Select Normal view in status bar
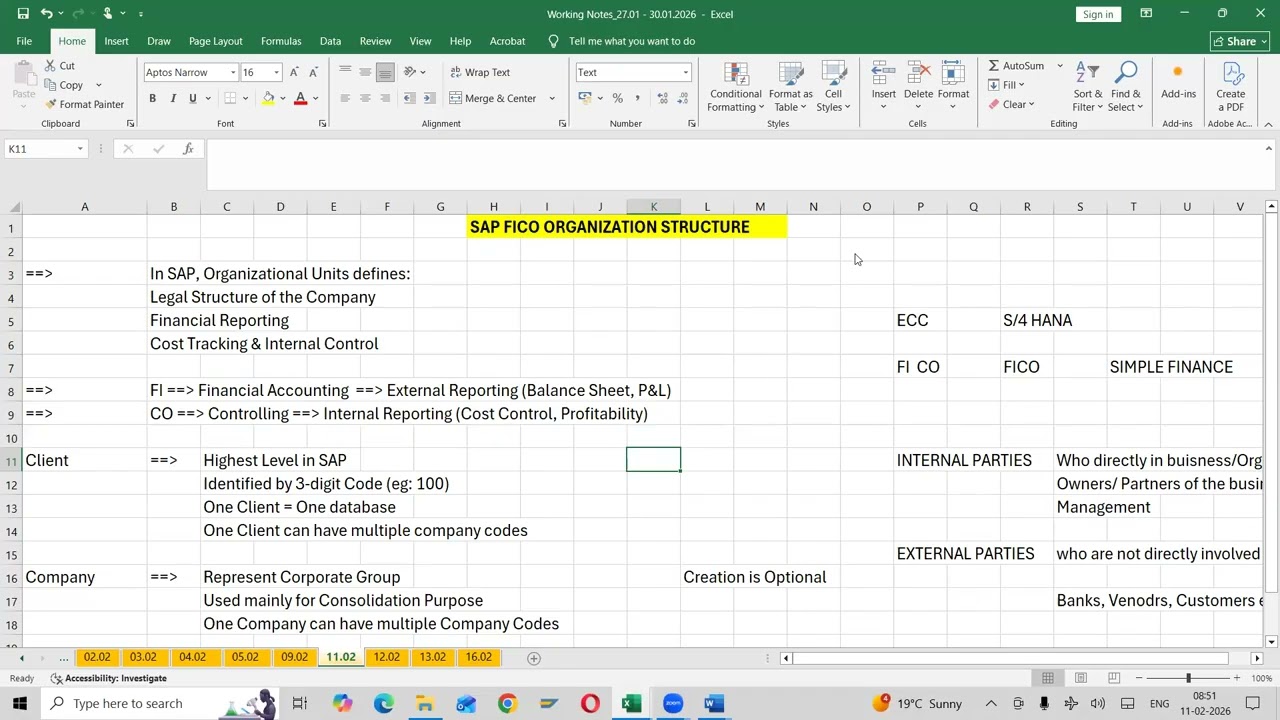This screenshot has width=1280, height=720. 1048,678
